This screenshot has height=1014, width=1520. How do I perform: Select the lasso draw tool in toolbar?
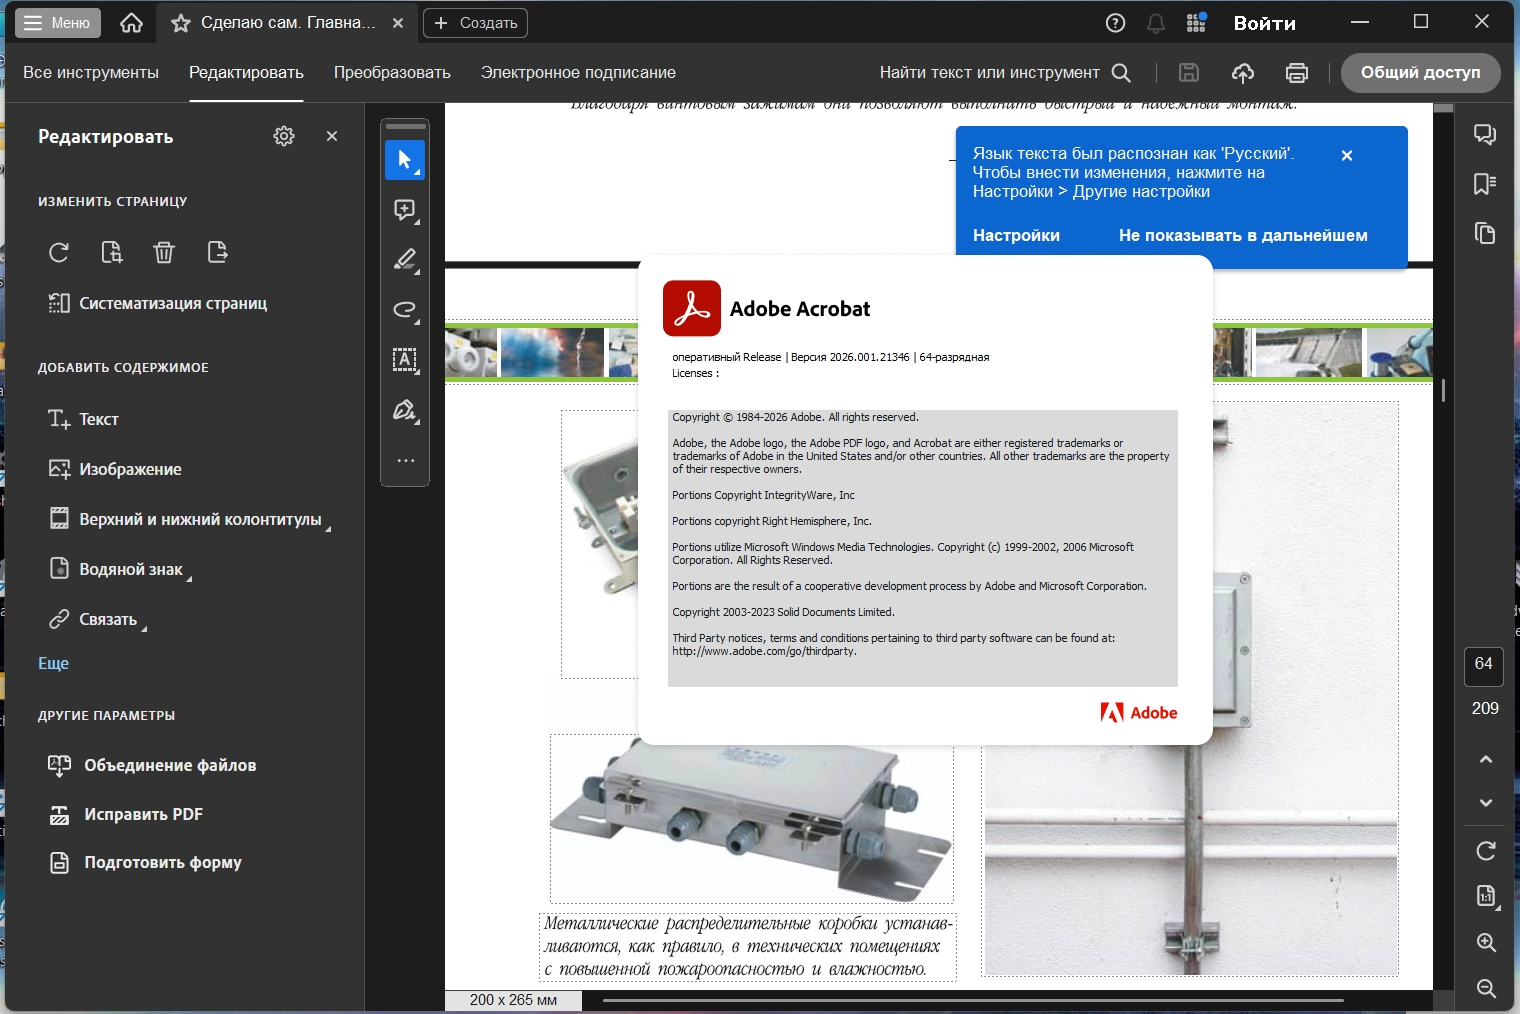tap(405, 310)
